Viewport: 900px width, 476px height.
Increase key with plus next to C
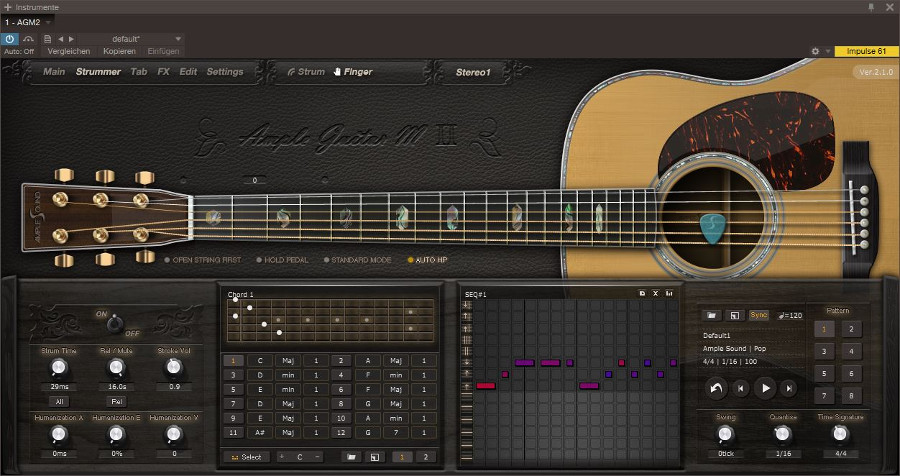coord(281,457)
